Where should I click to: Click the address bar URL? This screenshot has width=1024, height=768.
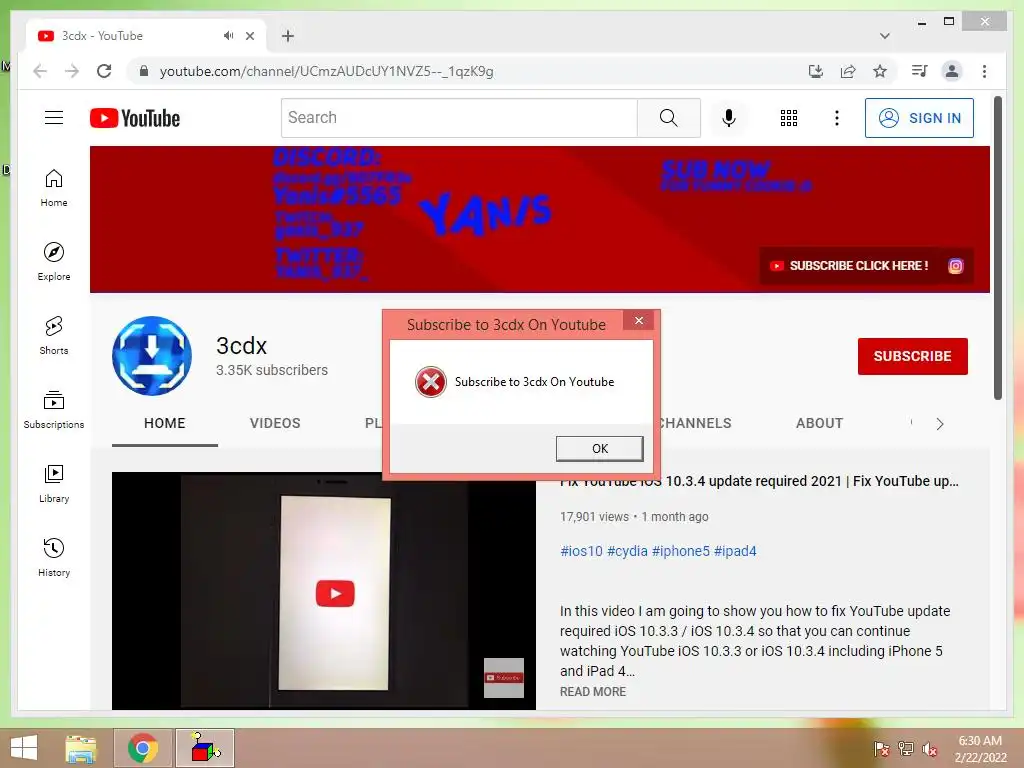(x=327, y=71)
